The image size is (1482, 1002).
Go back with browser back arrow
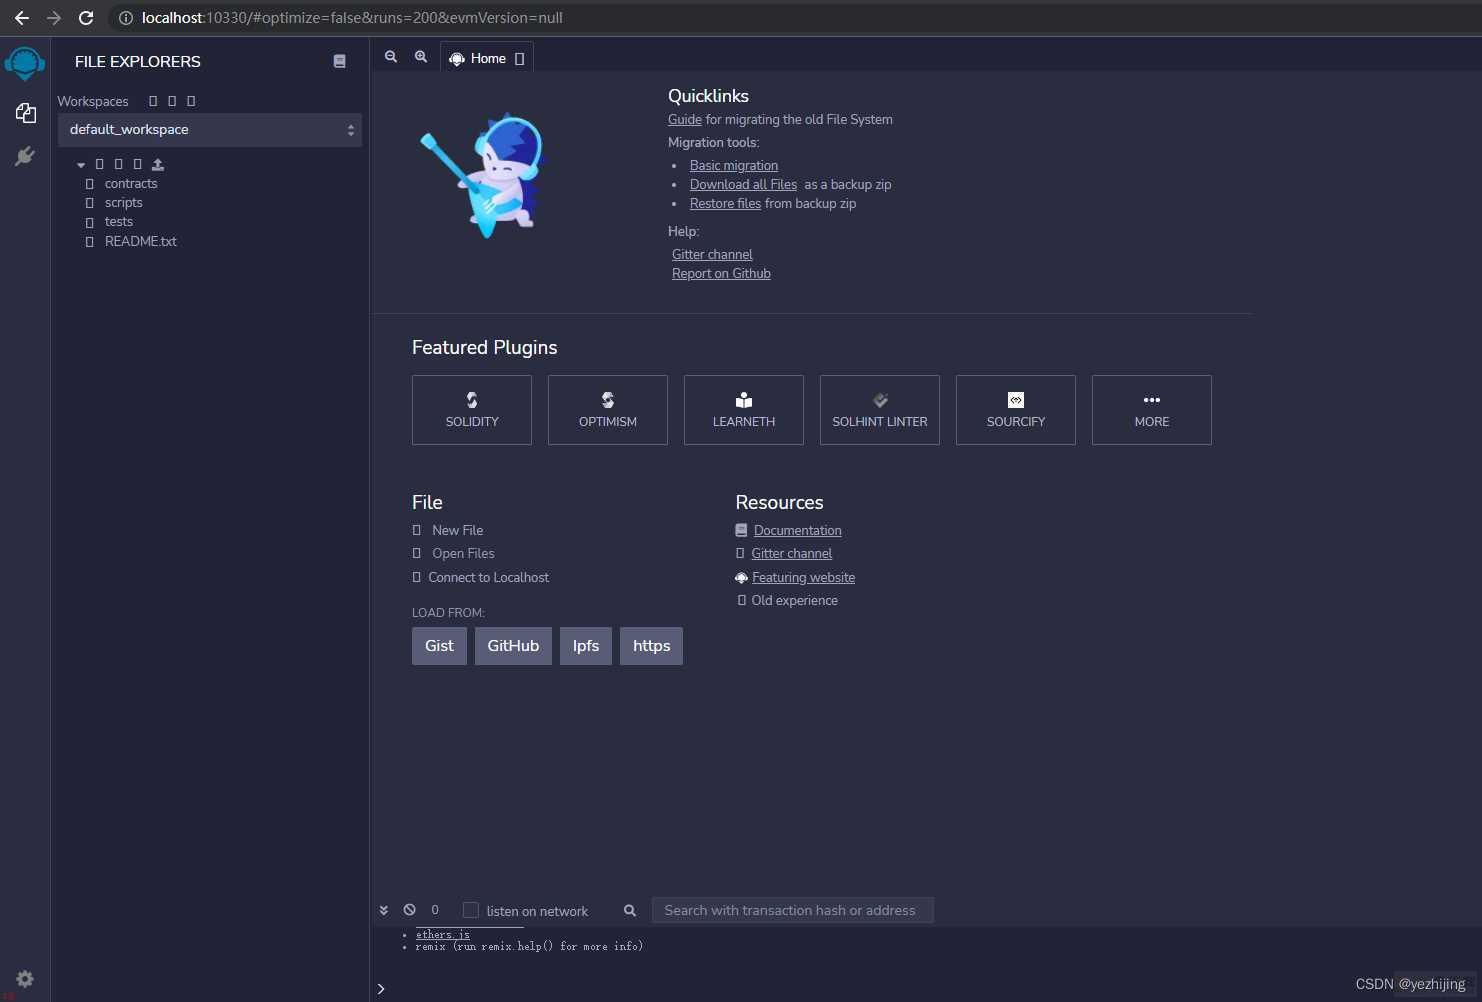pos(22,18)
